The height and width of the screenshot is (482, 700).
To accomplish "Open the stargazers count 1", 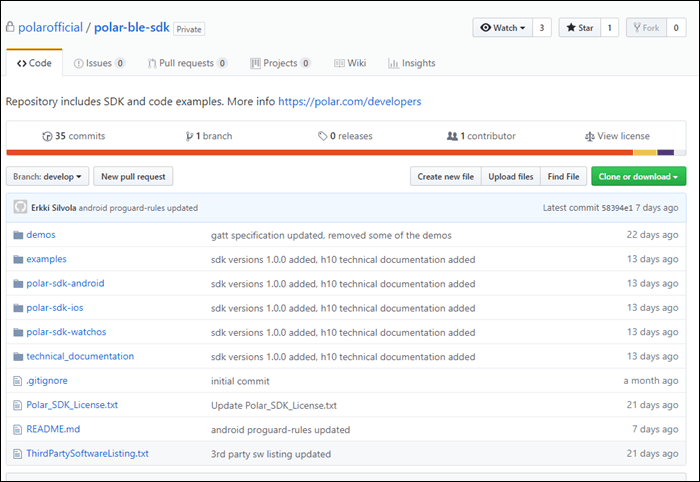I will click(x=610, y=28).
